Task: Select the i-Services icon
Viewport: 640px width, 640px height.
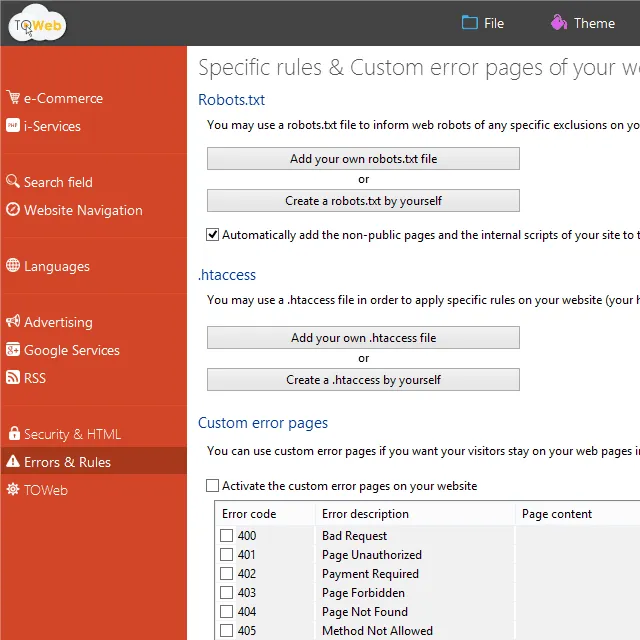Action: pos(13,126)
